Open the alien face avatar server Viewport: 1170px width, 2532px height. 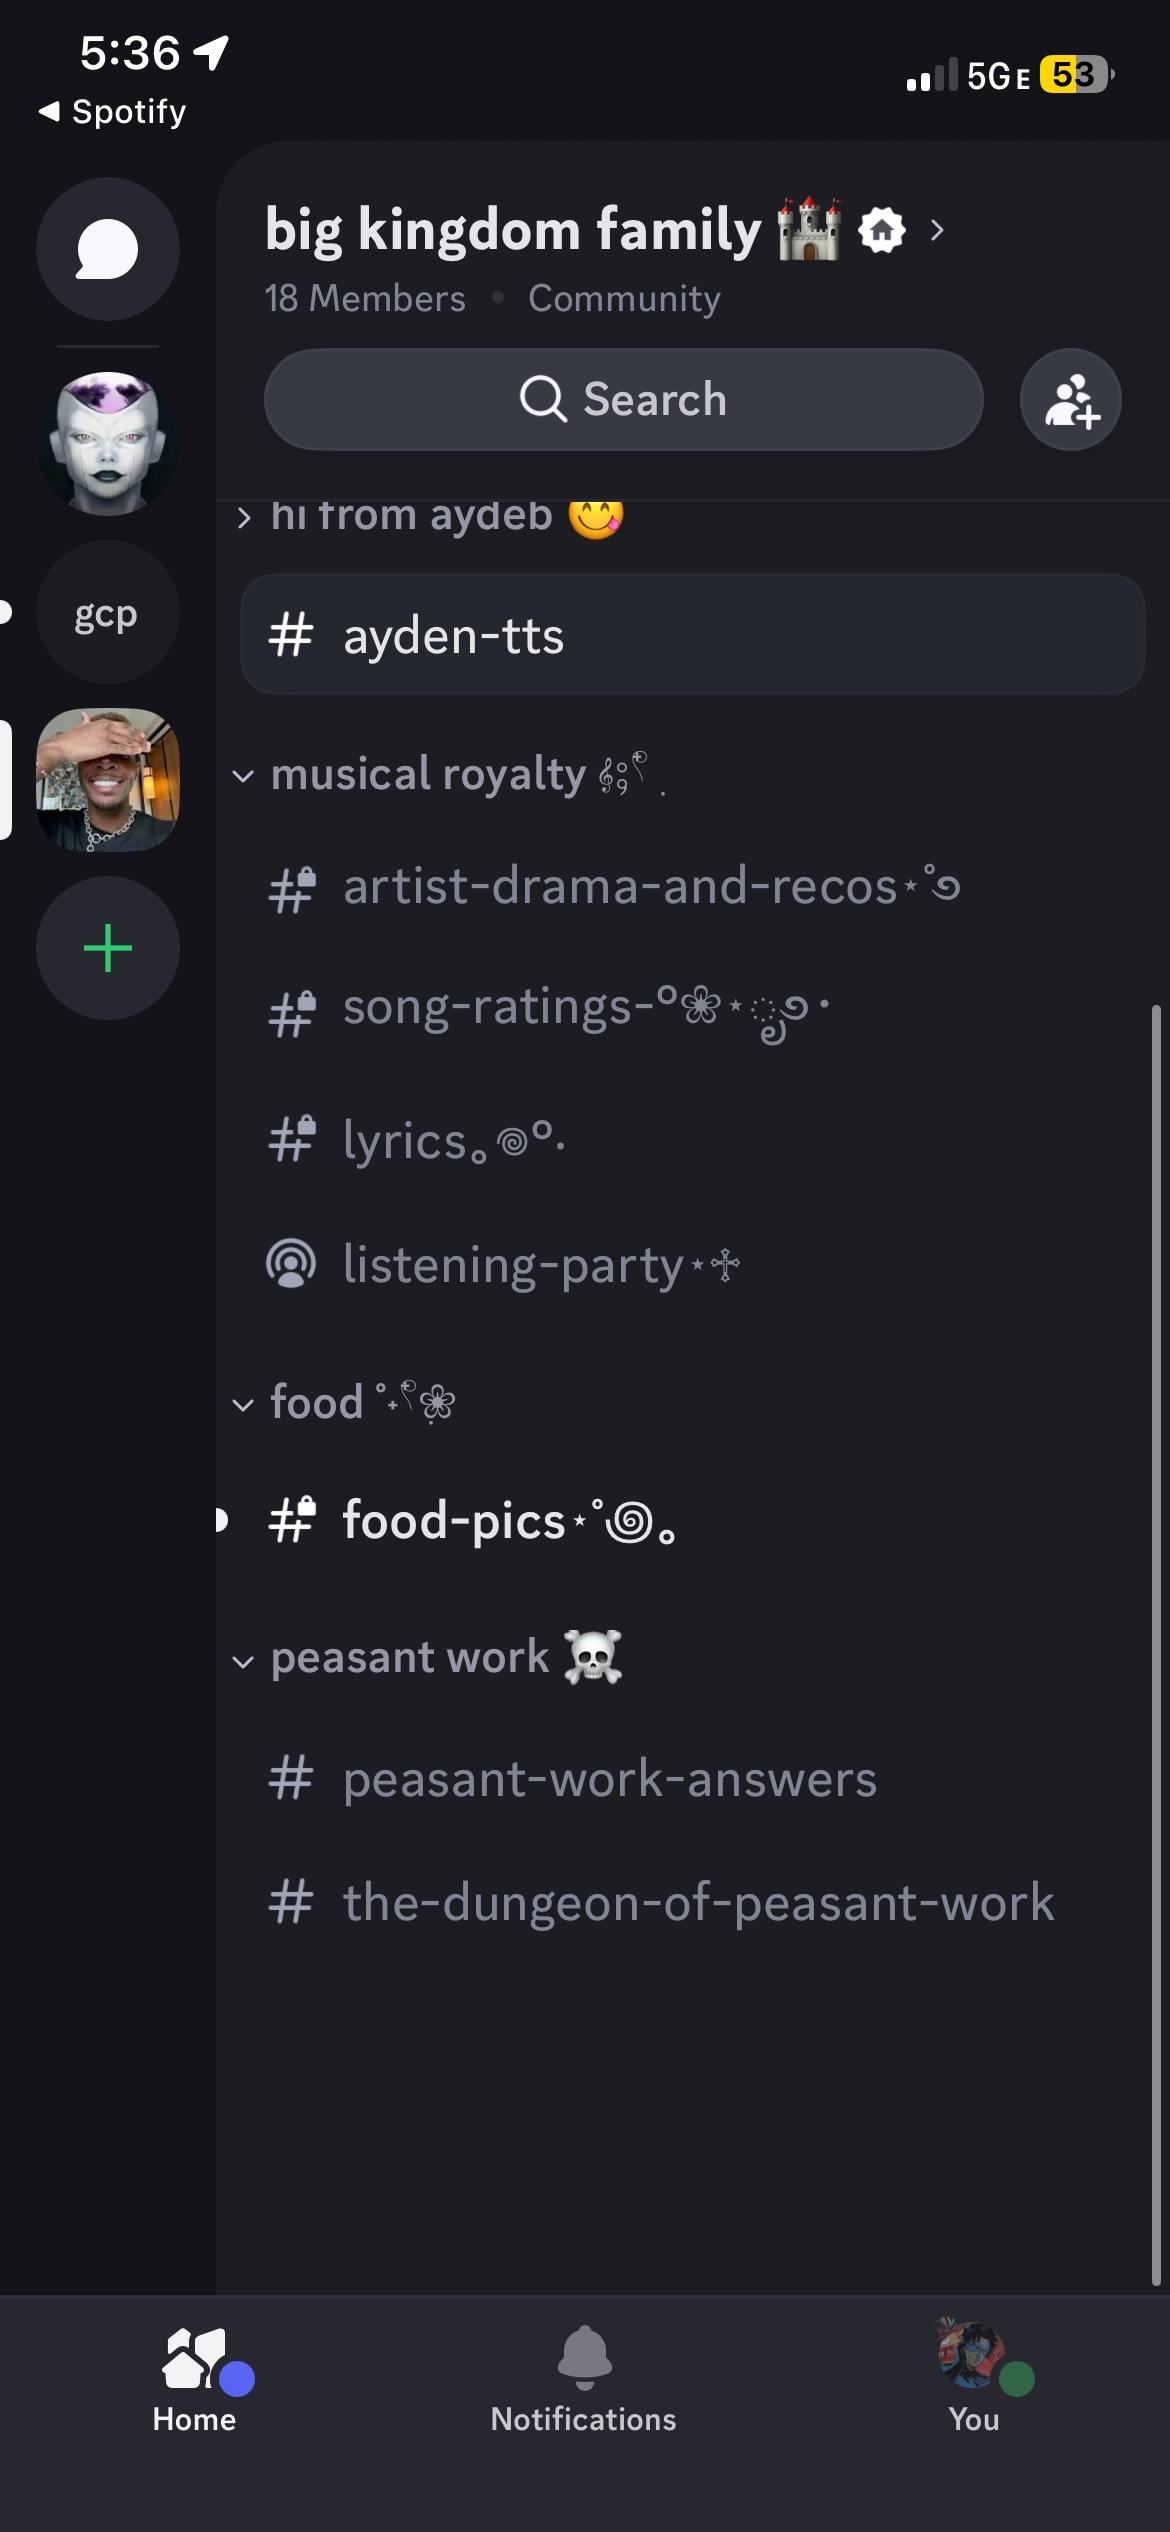pos(108,443)
